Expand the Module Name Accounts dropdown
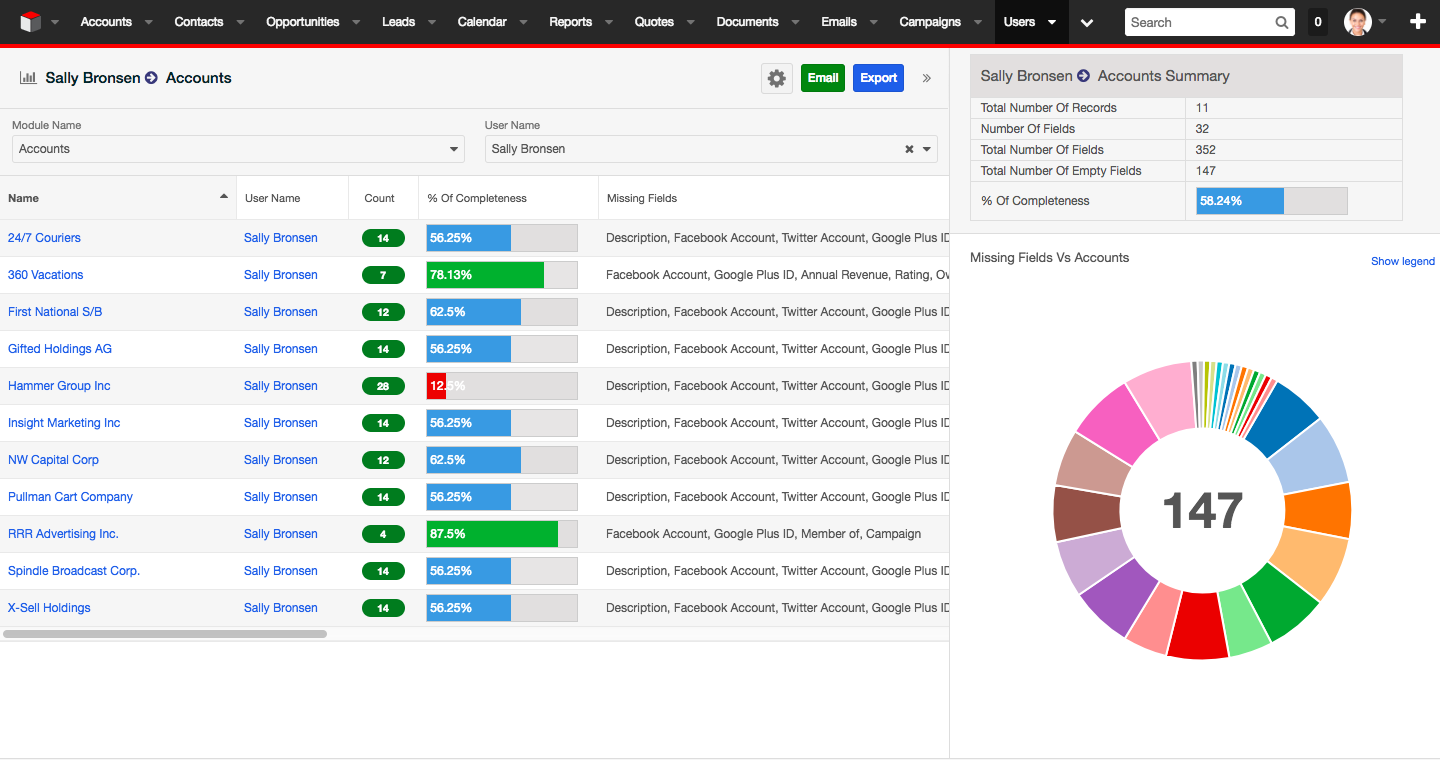 click(x=454, y=149)
